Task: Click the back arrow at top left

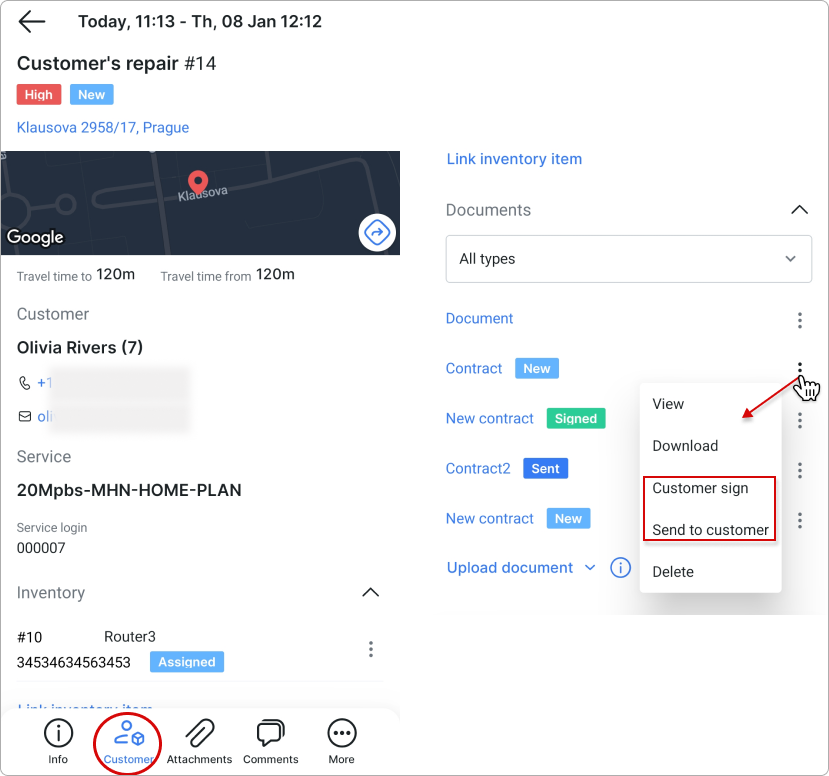Action: pyautogui.click(x=31, y=21)
